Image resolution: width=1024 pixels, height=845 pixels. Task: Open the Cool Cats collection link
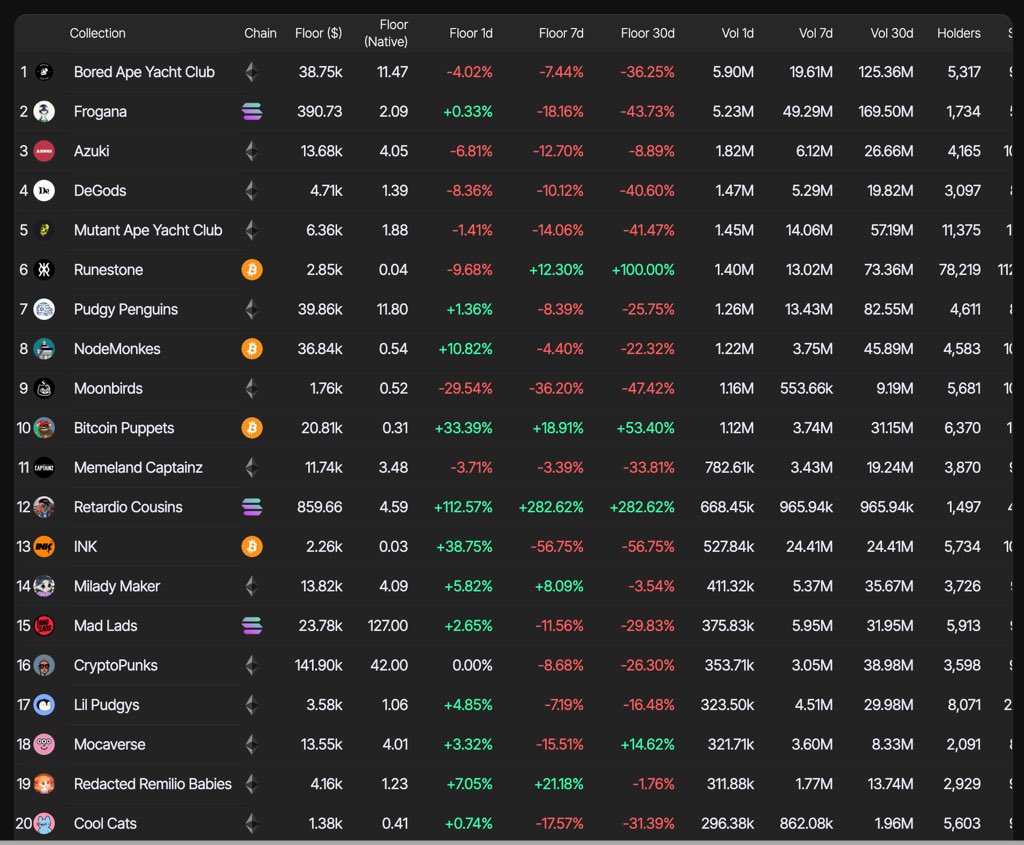(x=105, y=823)
